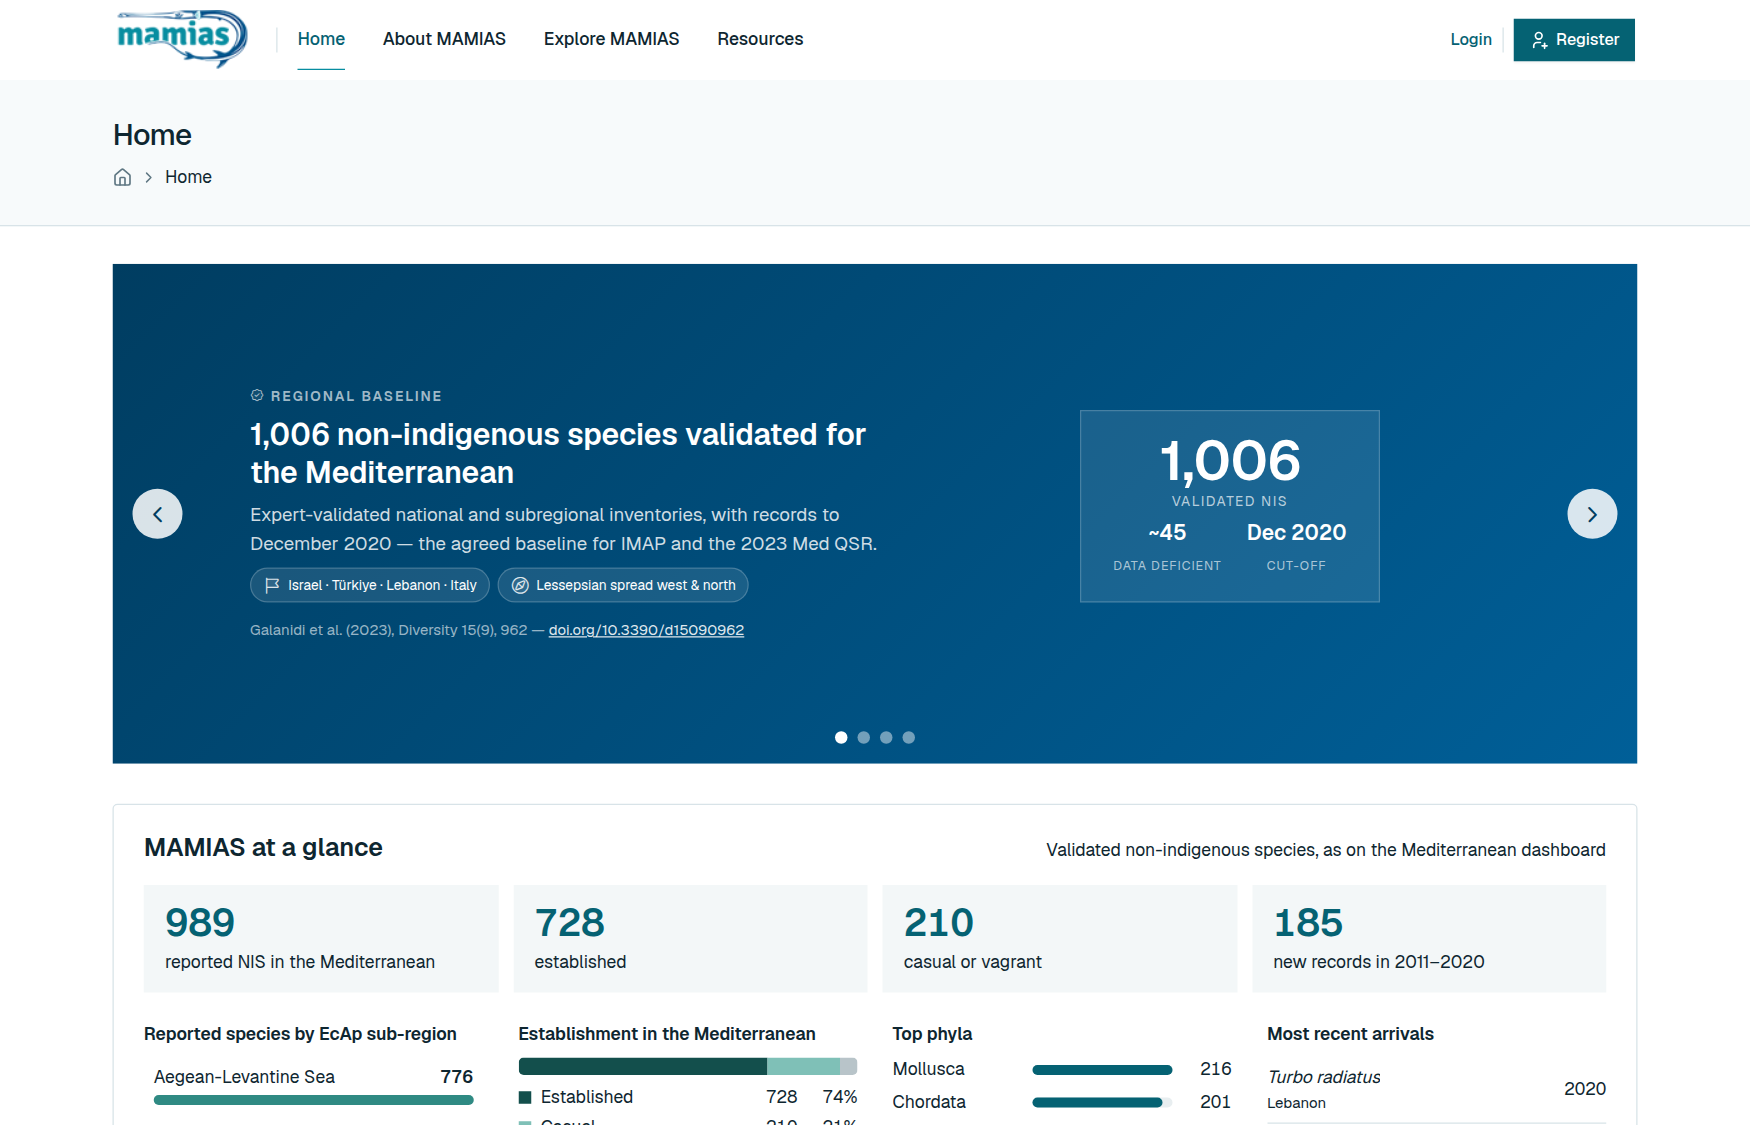Open the Explore MAMIAS menu

(x=611, y=39)
